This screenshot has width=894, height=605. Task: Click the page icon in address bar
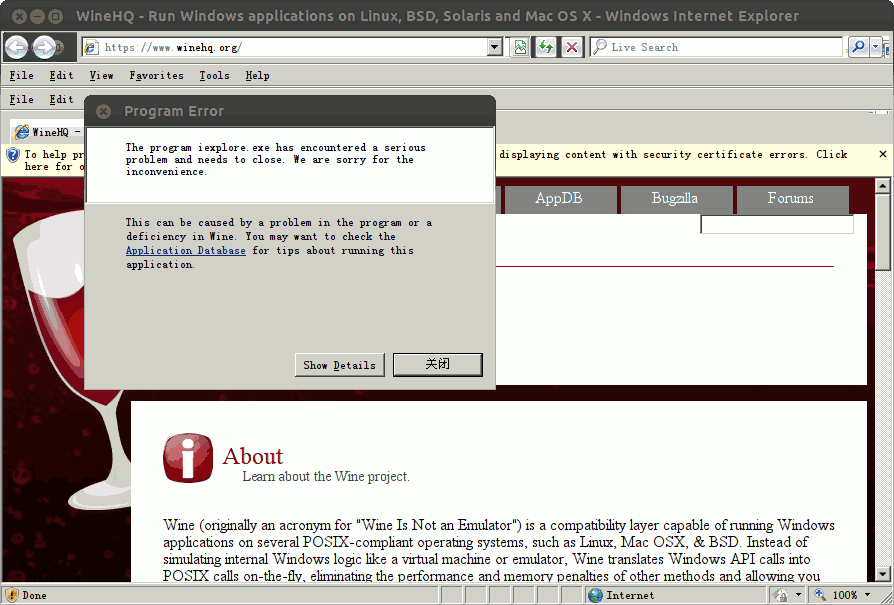pos(91,47)
